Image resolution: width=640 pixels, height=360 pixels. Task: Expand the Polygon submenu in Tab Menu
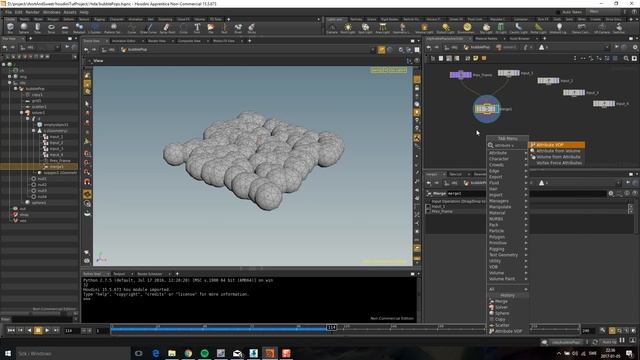(507, 237)
